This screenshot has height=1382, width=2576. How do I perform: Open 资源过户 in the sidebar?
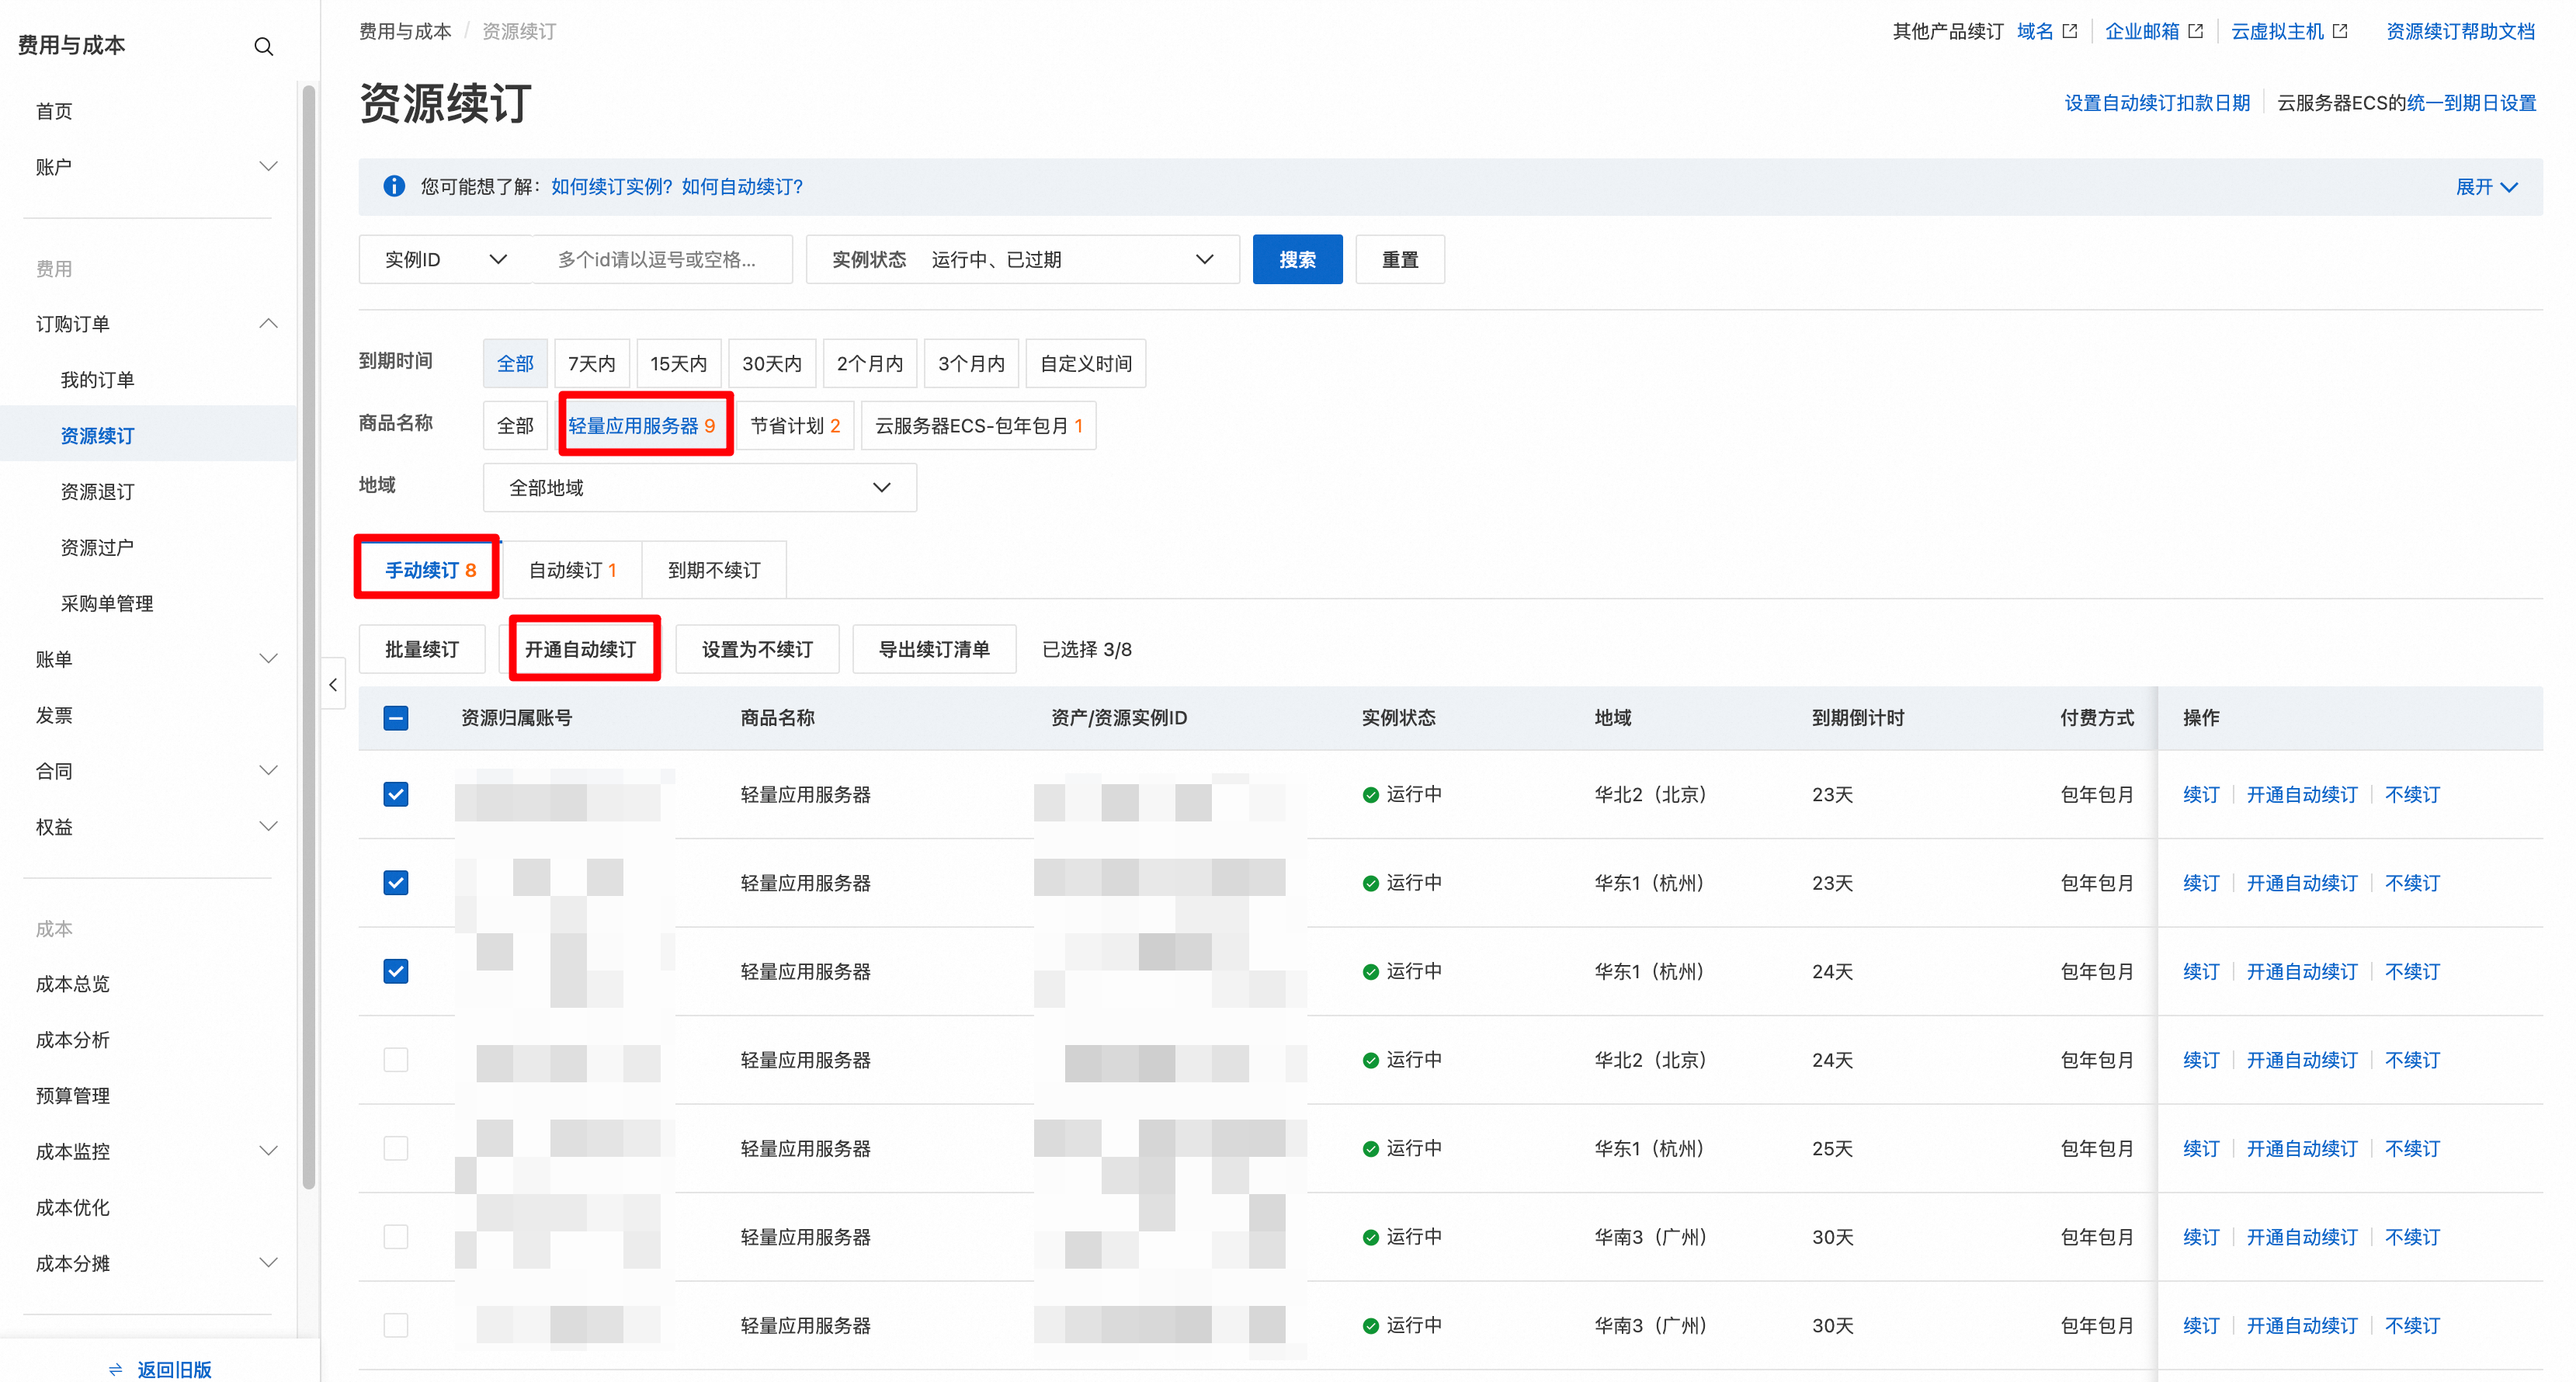click(x=97, y=548)
